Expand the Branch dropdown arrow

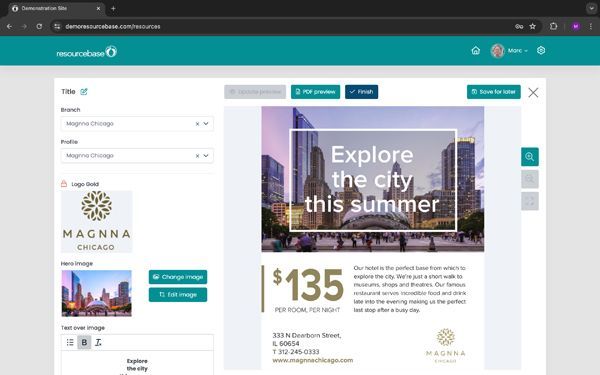206,124
